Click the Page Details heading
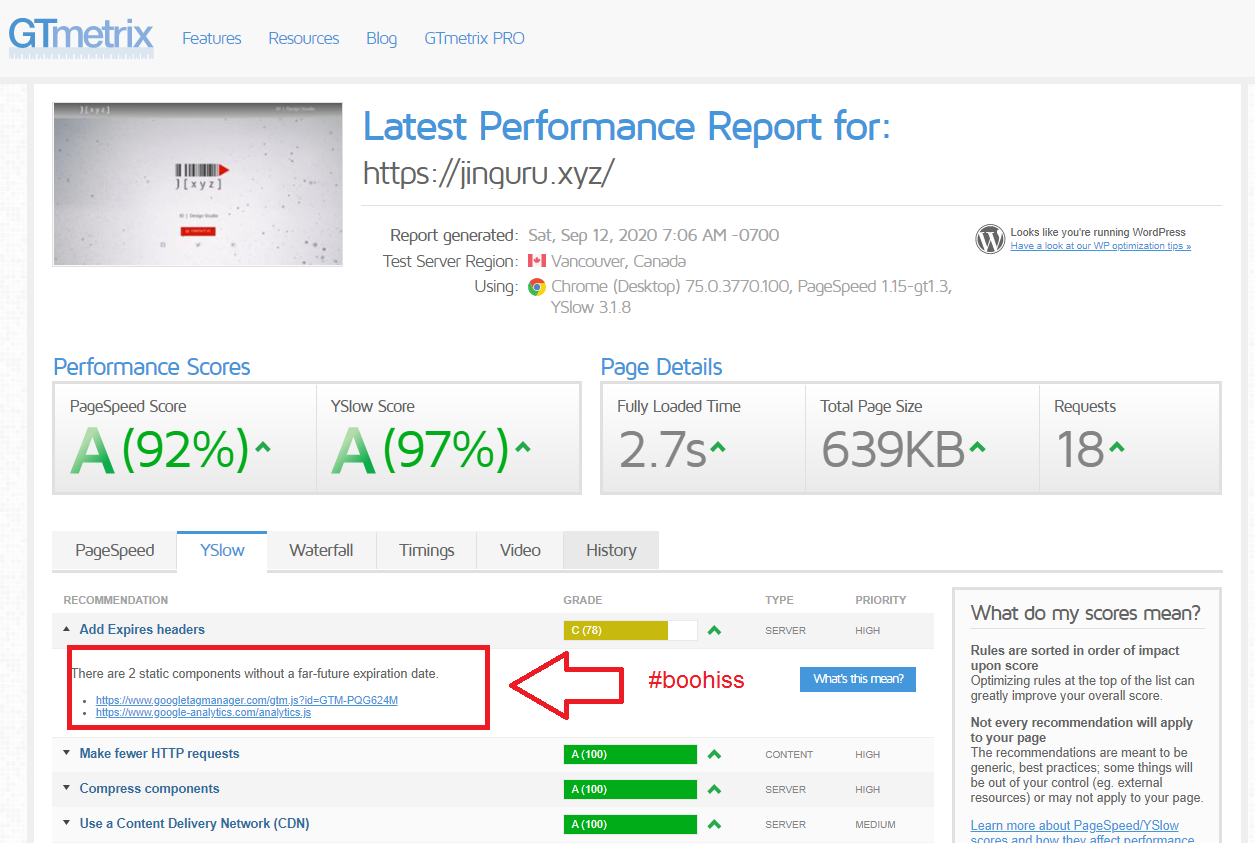 [661, 367]
